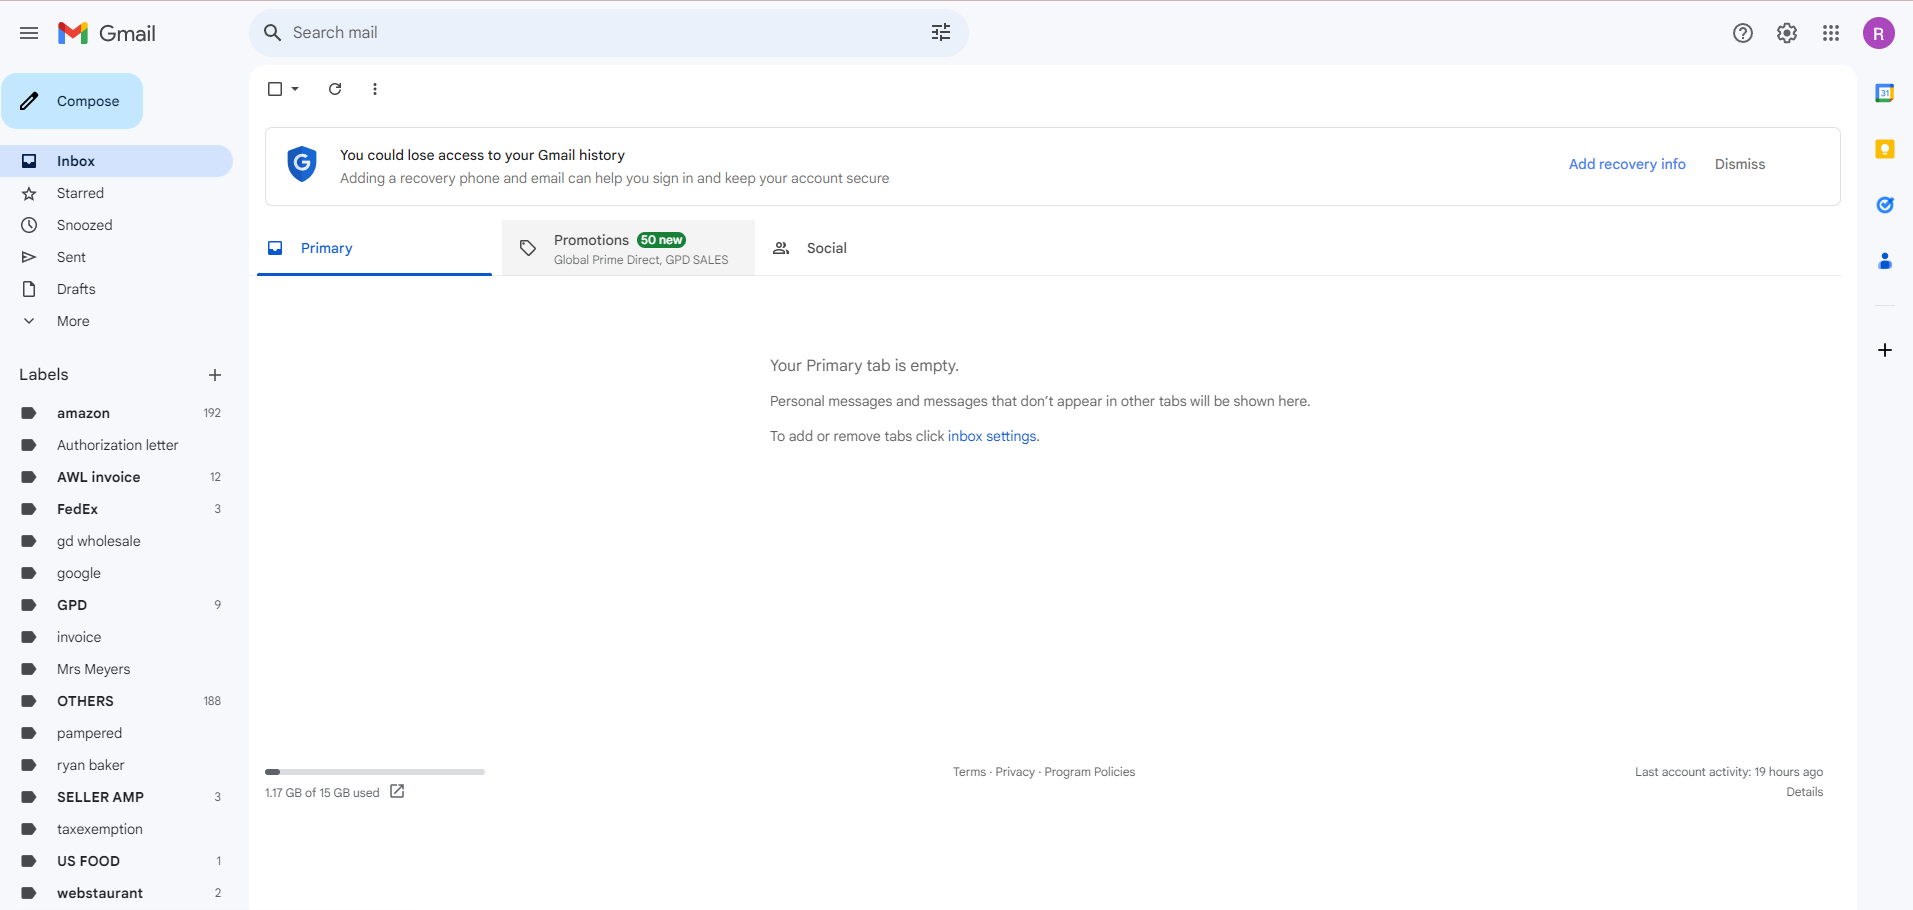Click the Sent arrow icon

click(x=29, y=257)
